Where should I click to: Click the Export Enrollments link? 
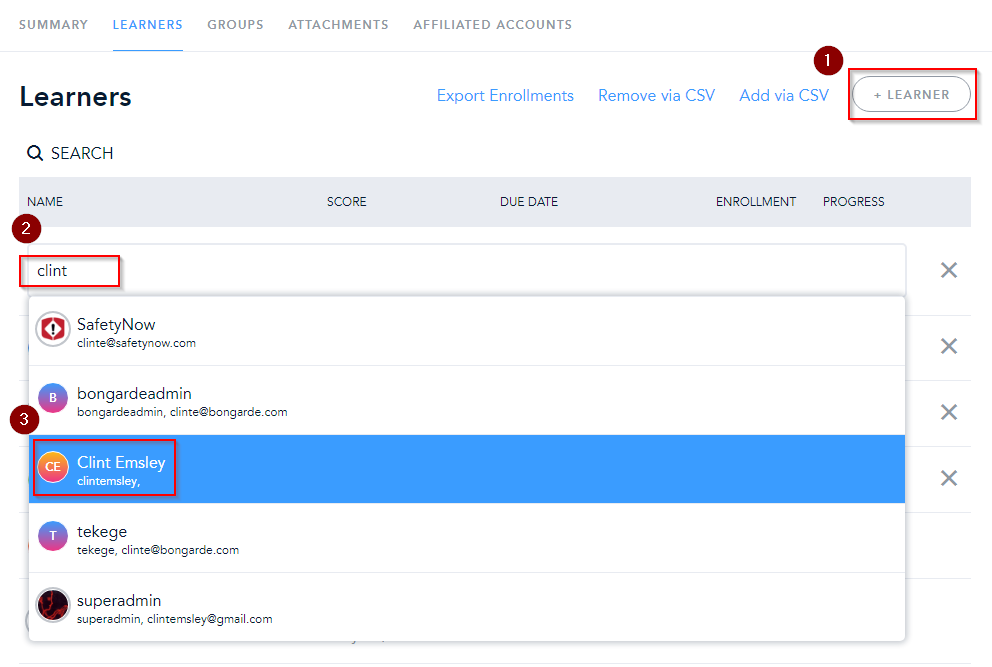[x=505, y=96]
